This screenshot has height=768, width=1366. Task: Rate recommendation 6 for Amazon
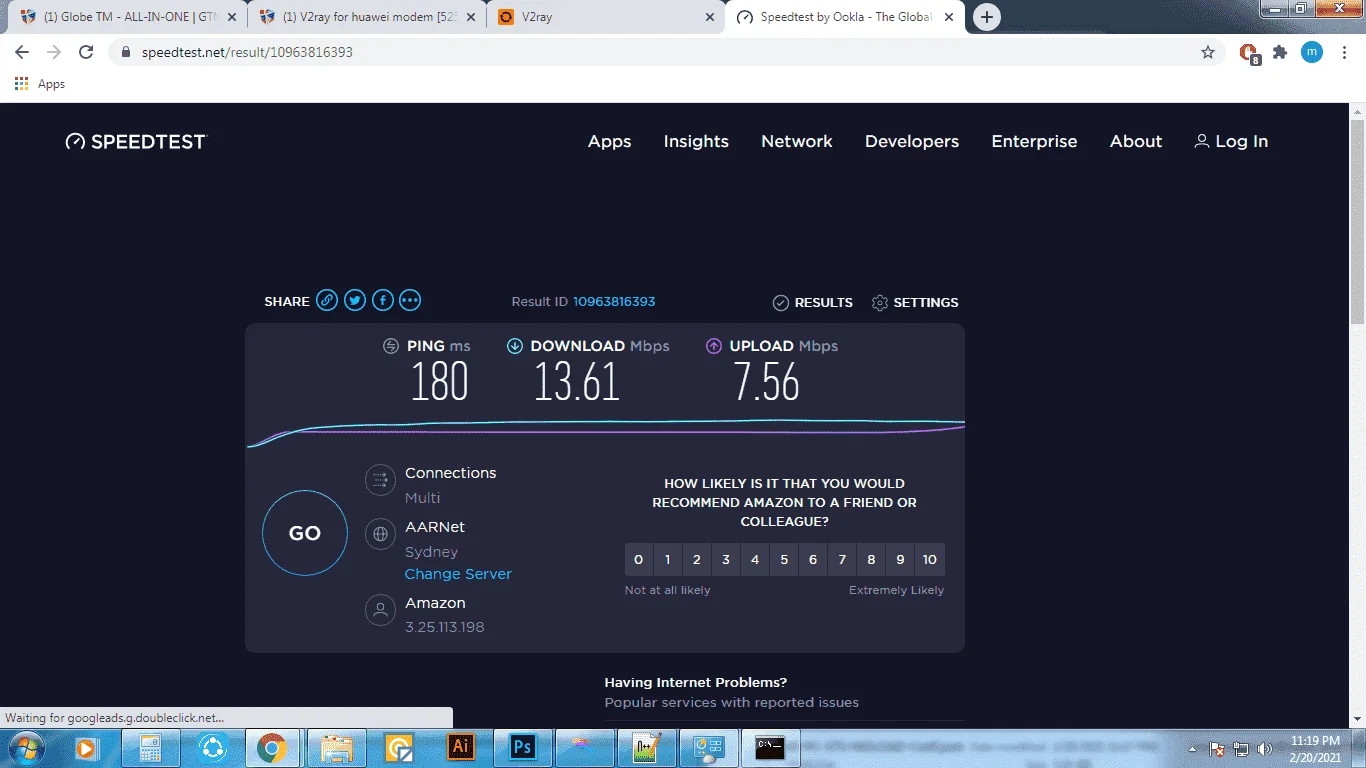tap(813, 560)
